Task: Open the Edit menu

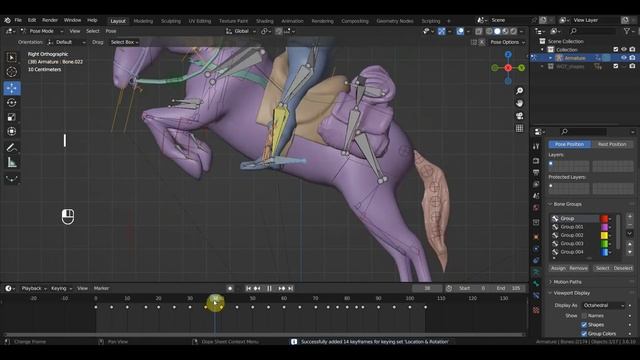Action: [32, 20]
